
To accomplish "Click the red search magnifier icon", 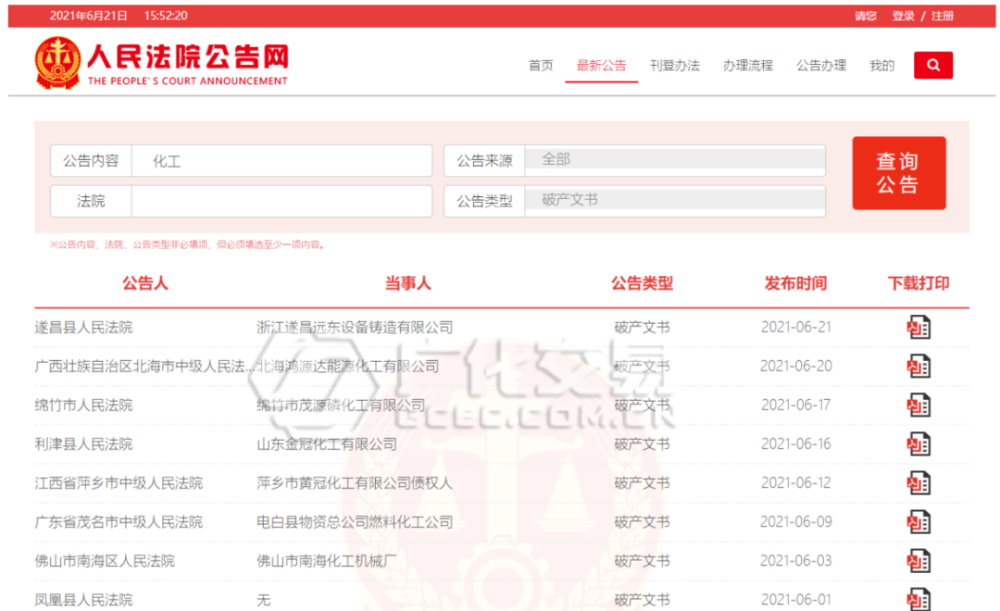I will click(x=933, y=65).
